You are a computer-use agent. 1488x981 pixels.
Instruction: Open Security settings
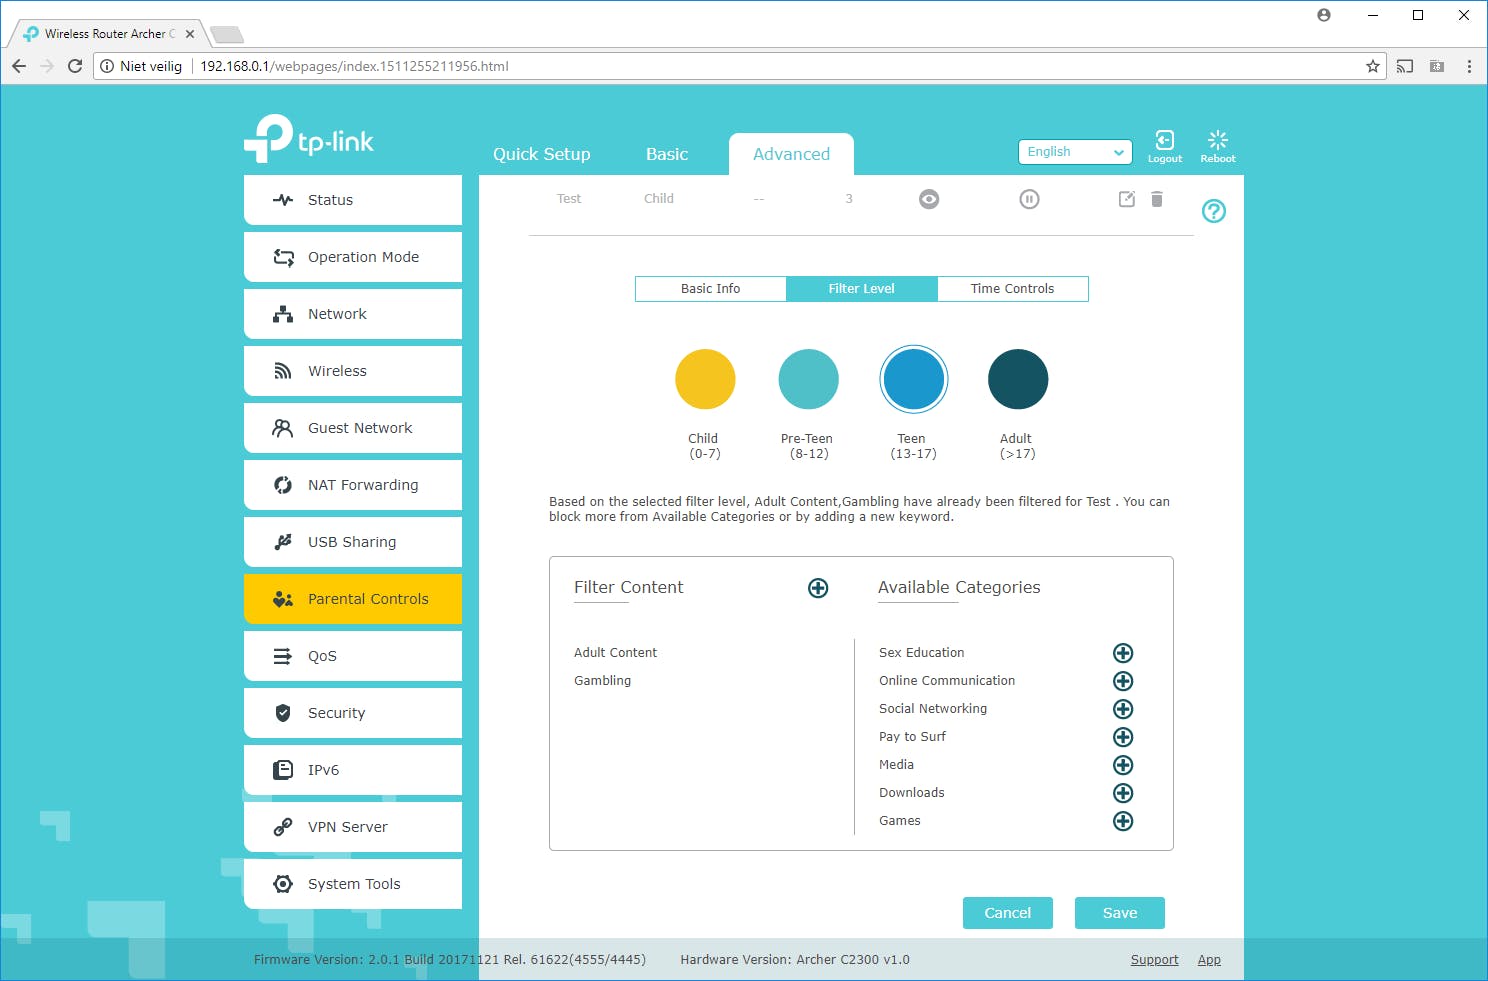(x=353, y=713)
